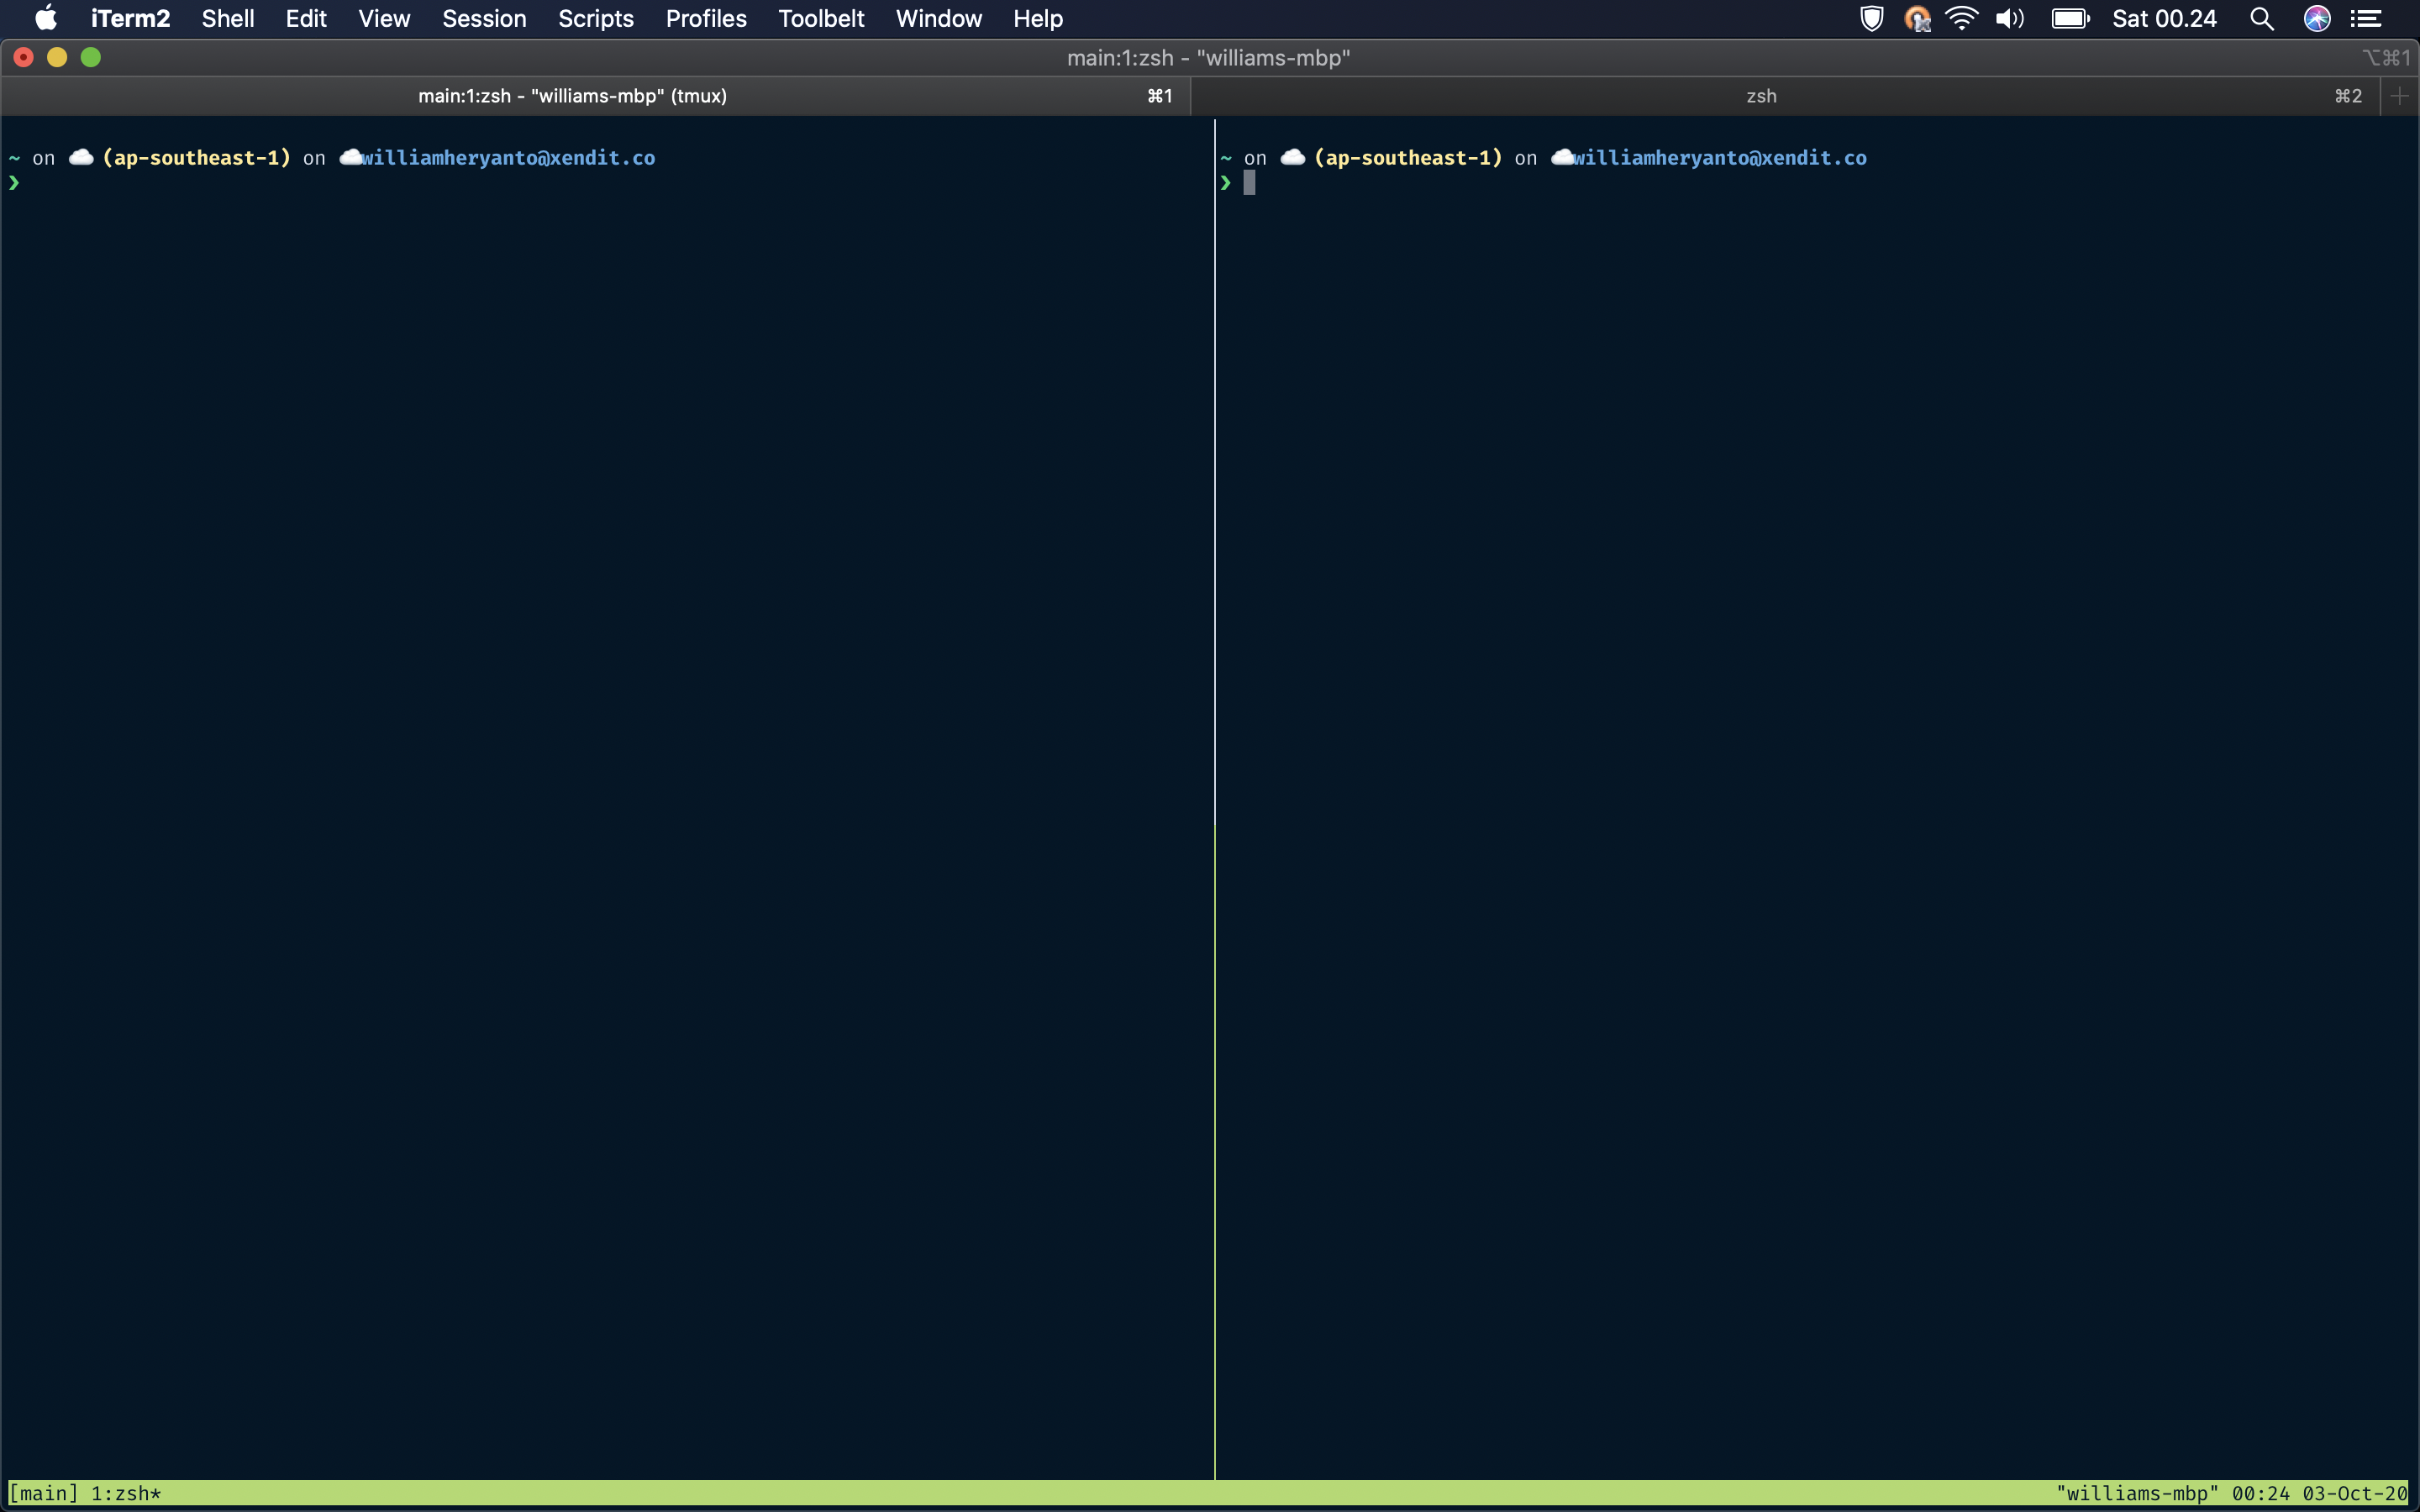Viewport: 2420px width, 1512px height.
Task: Open the iTerm2 application menu
Action: tap(130, 18)
